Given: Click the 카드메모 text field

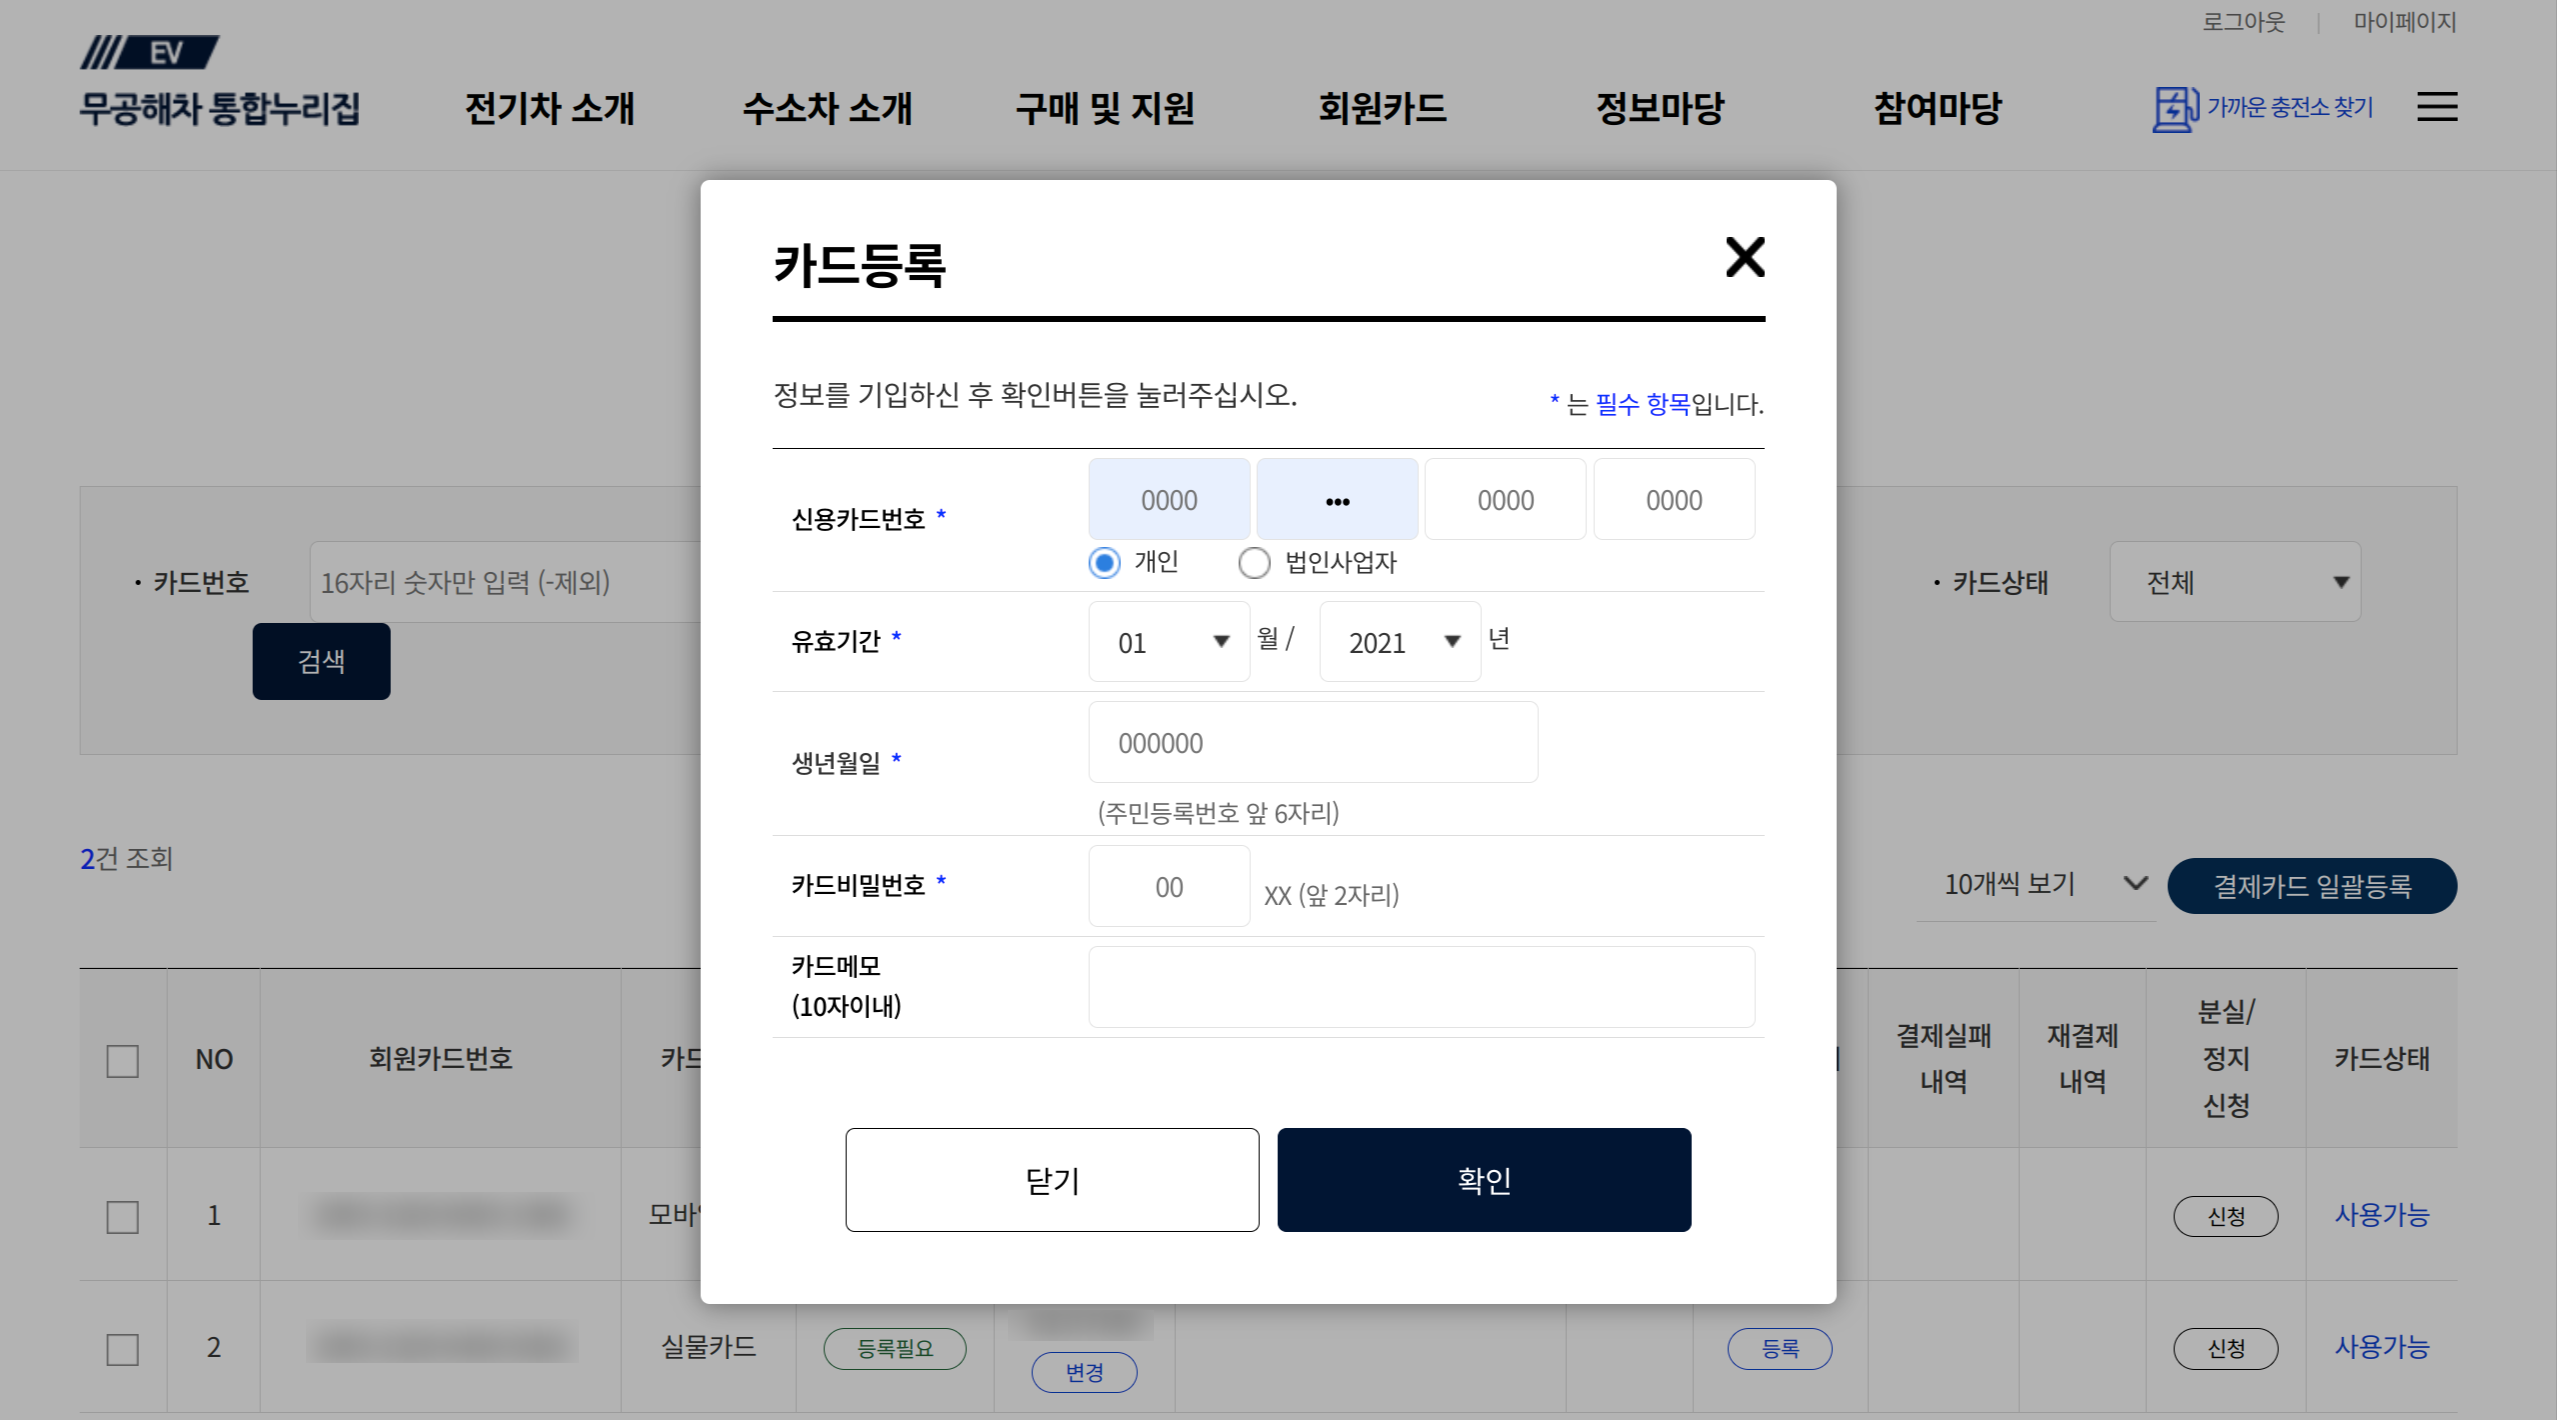Looking at the screenshot, I should tap(1420, 987).
